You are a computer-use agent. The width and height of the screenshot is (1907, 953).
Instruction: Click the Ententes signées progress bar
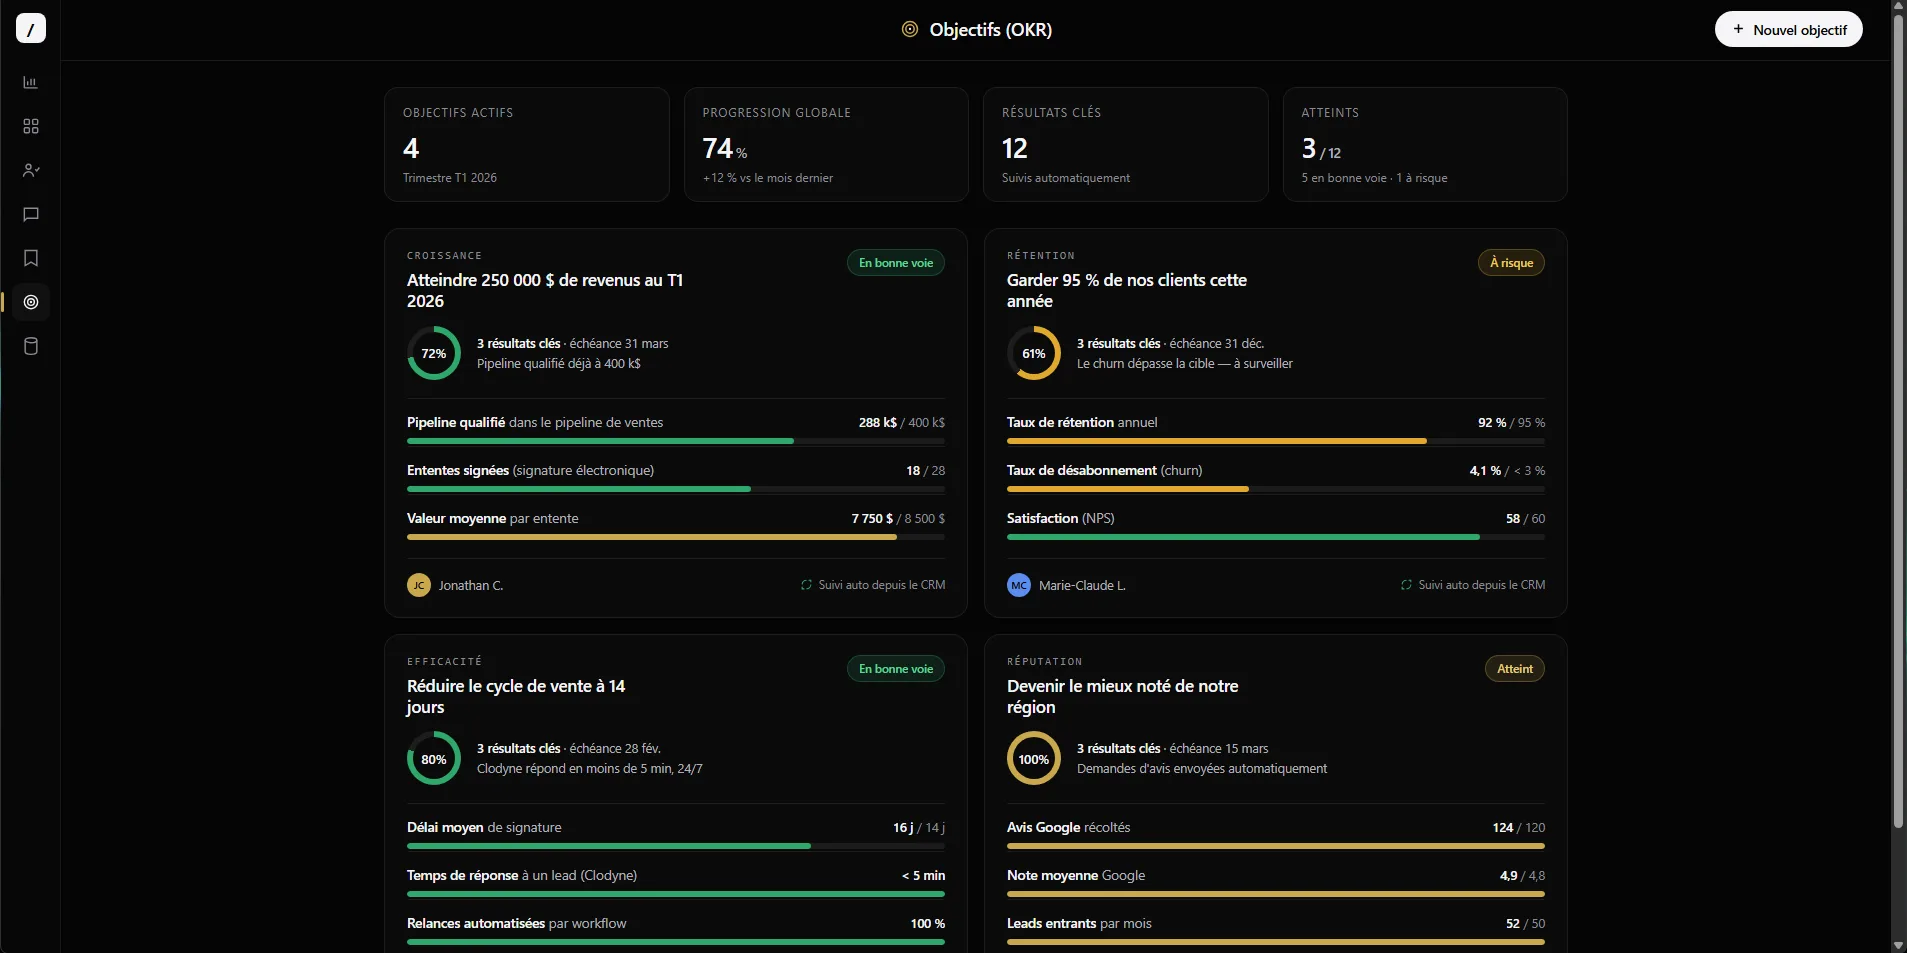[676, 489]
